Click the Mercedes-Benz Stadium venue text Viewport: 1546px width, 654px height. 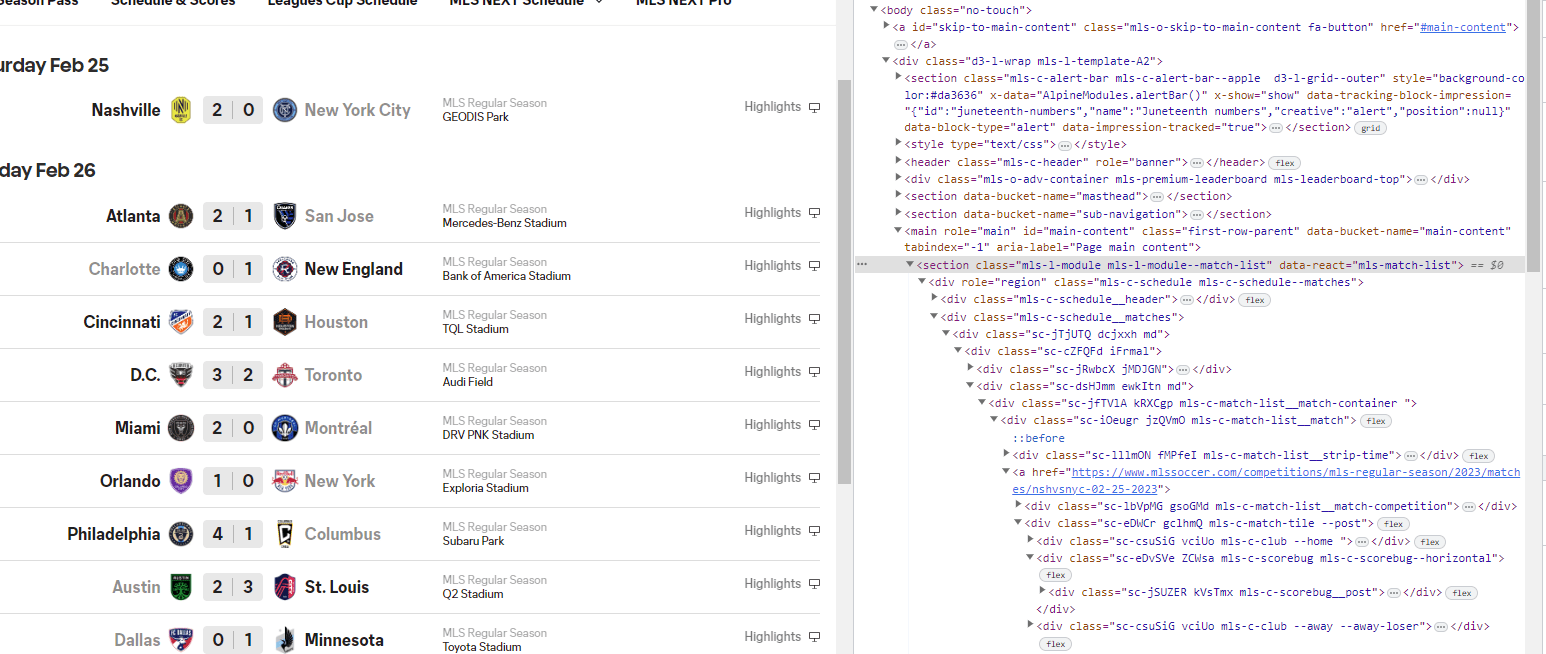point(505,223)
